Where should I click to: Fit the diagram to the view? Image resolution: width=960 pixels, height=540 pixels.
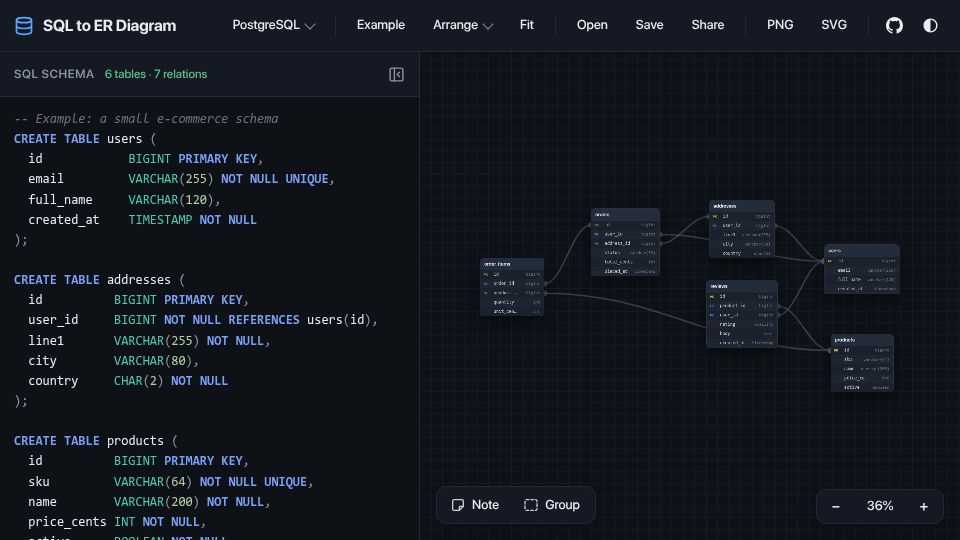coord(527,25)
